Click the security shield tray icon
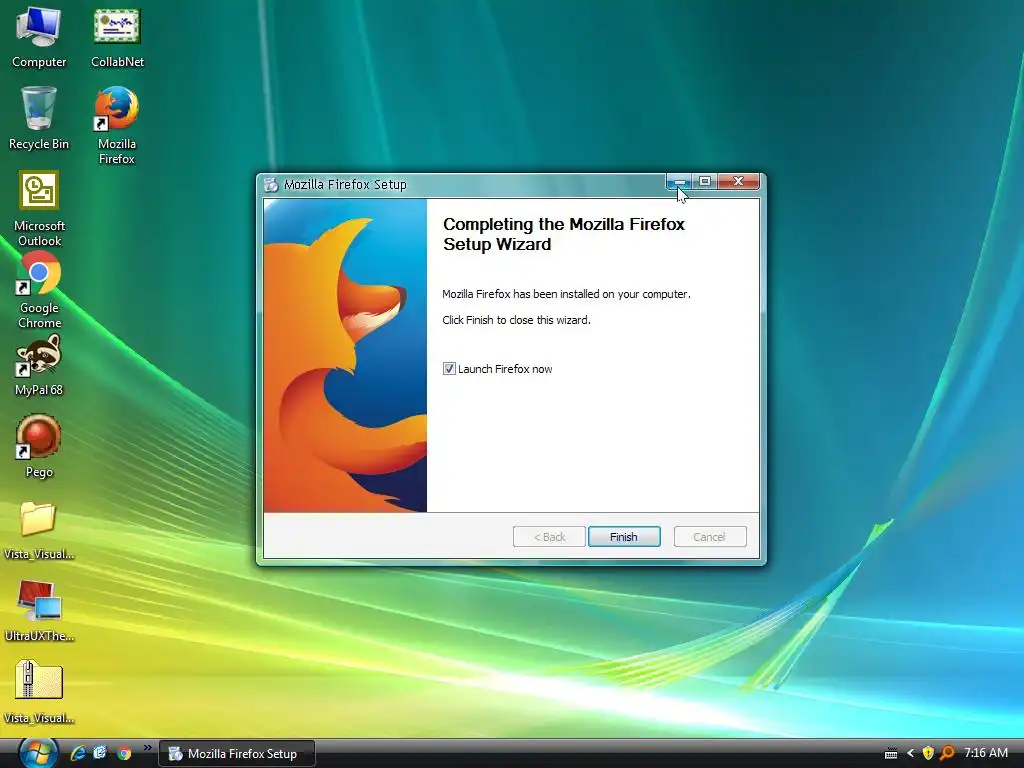This screenshot has width=1024, height=768. [x=927, y=754]
